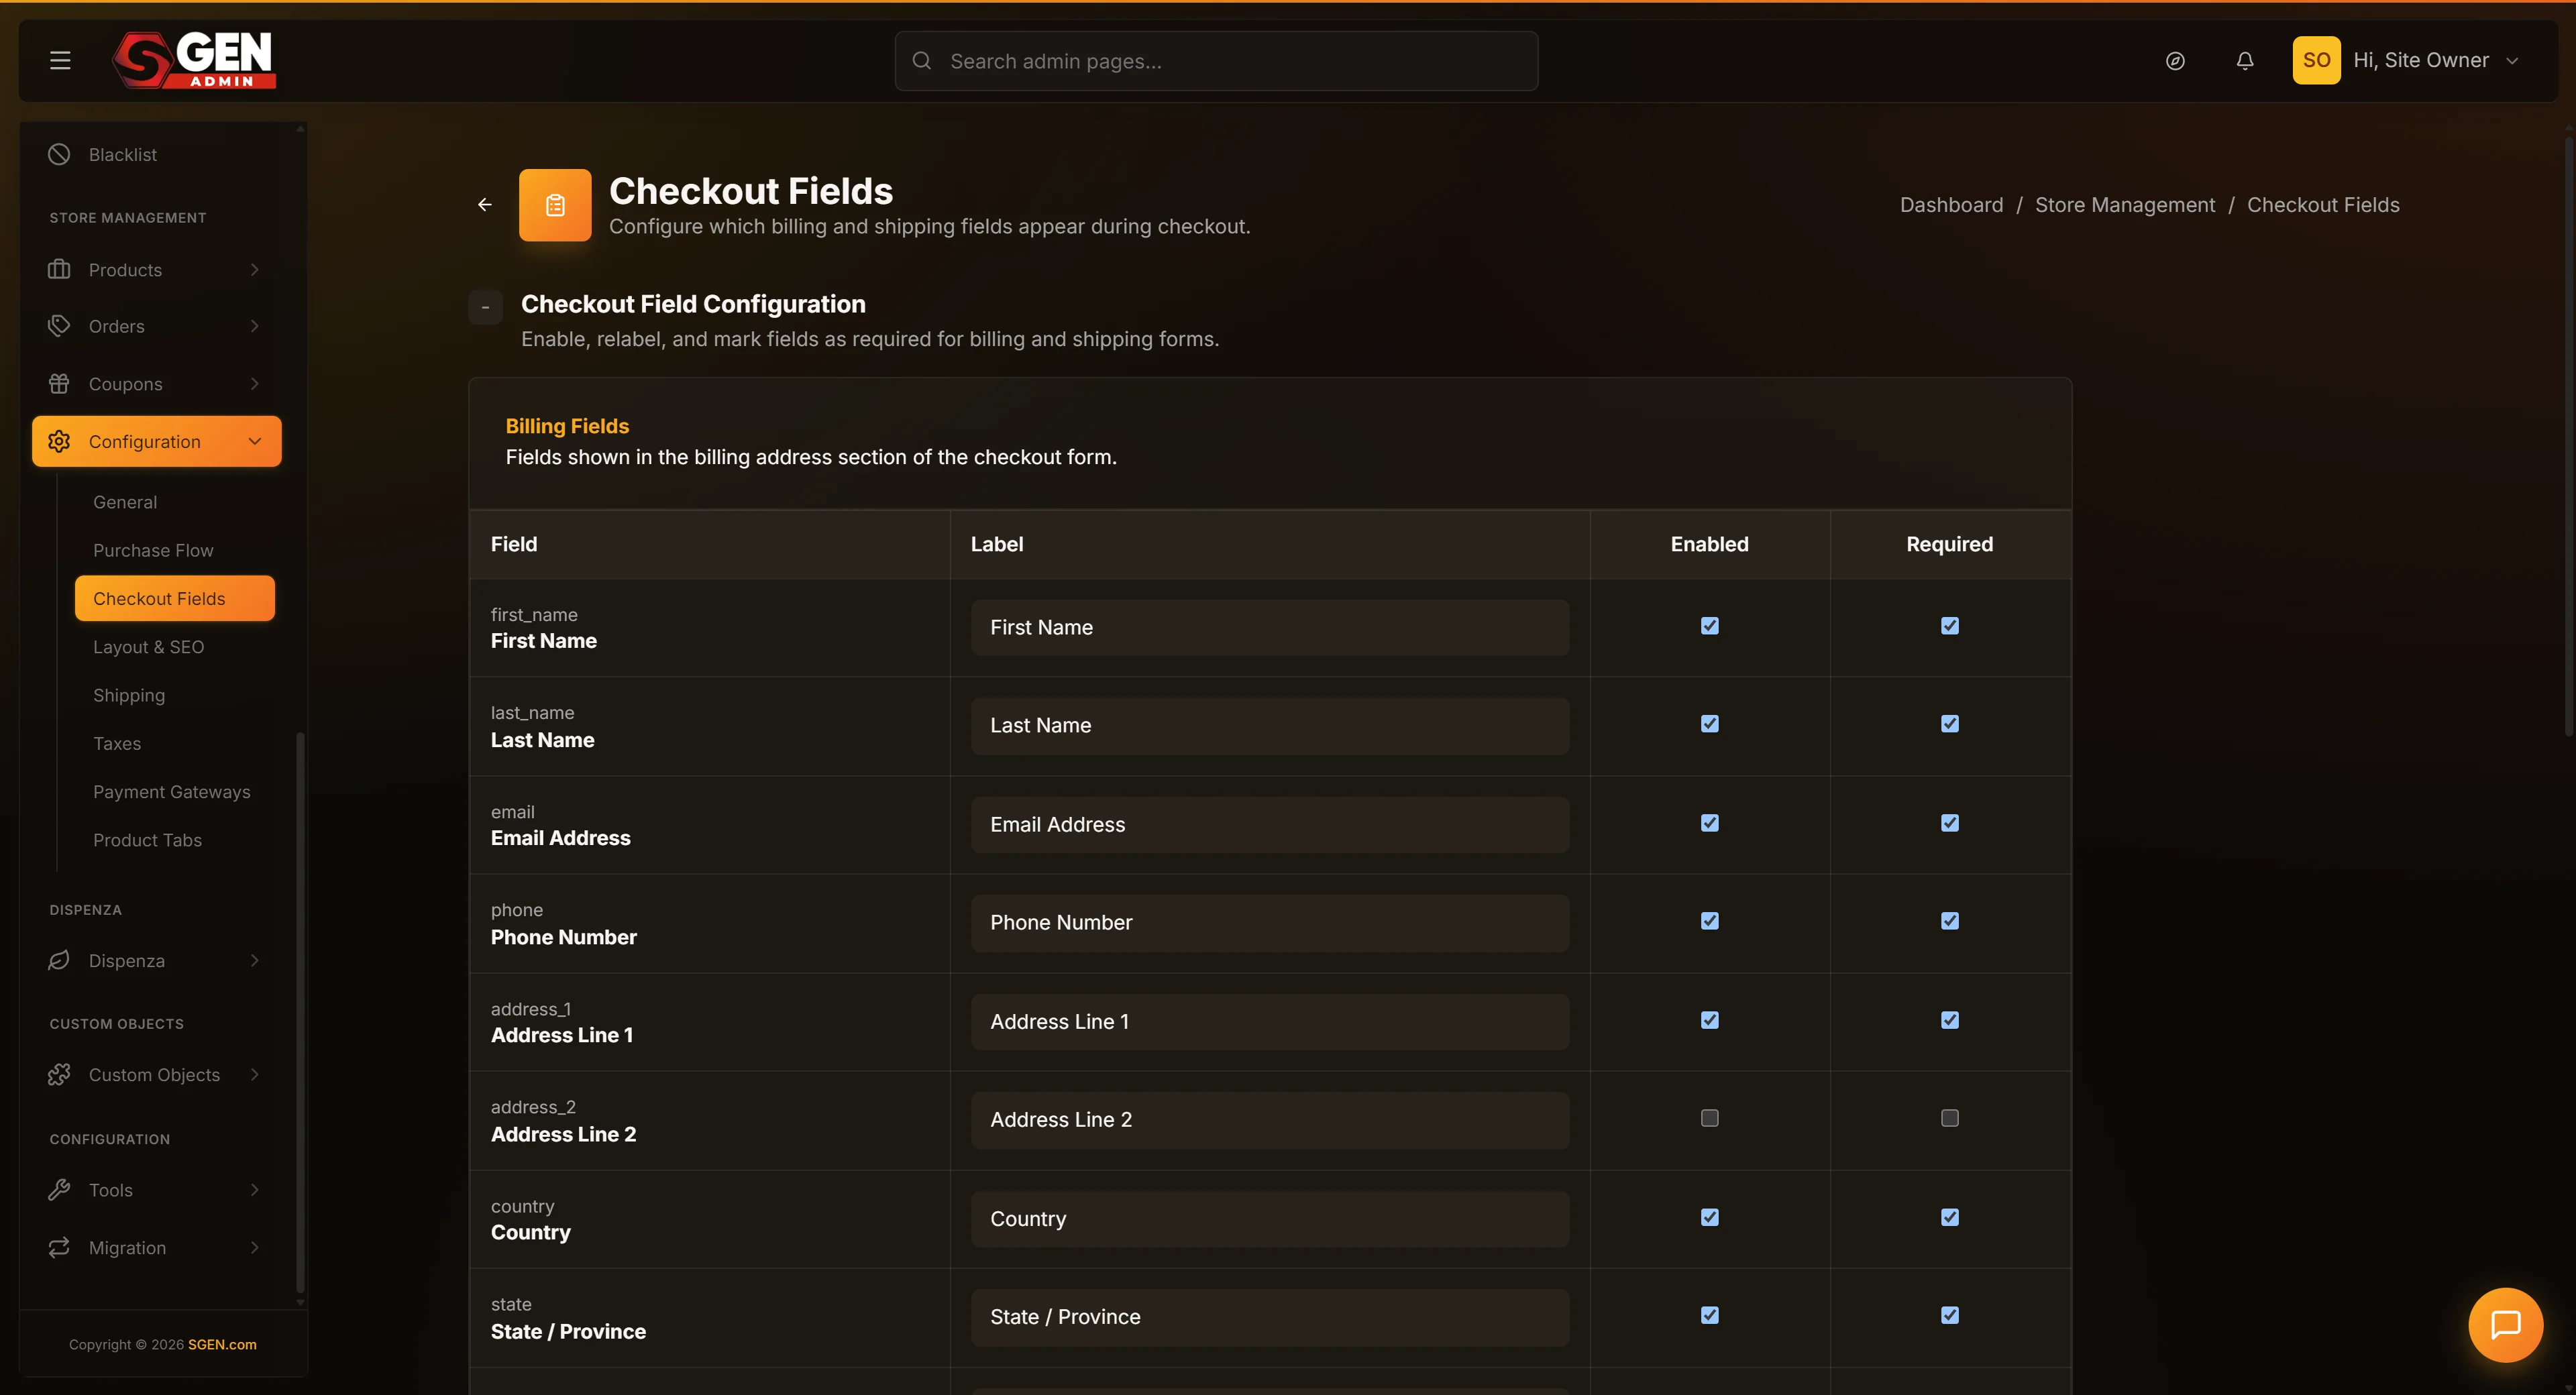Screen dimensions: 2576x1395
Task: Edit the First Name label field
Action: point(1270,627)
